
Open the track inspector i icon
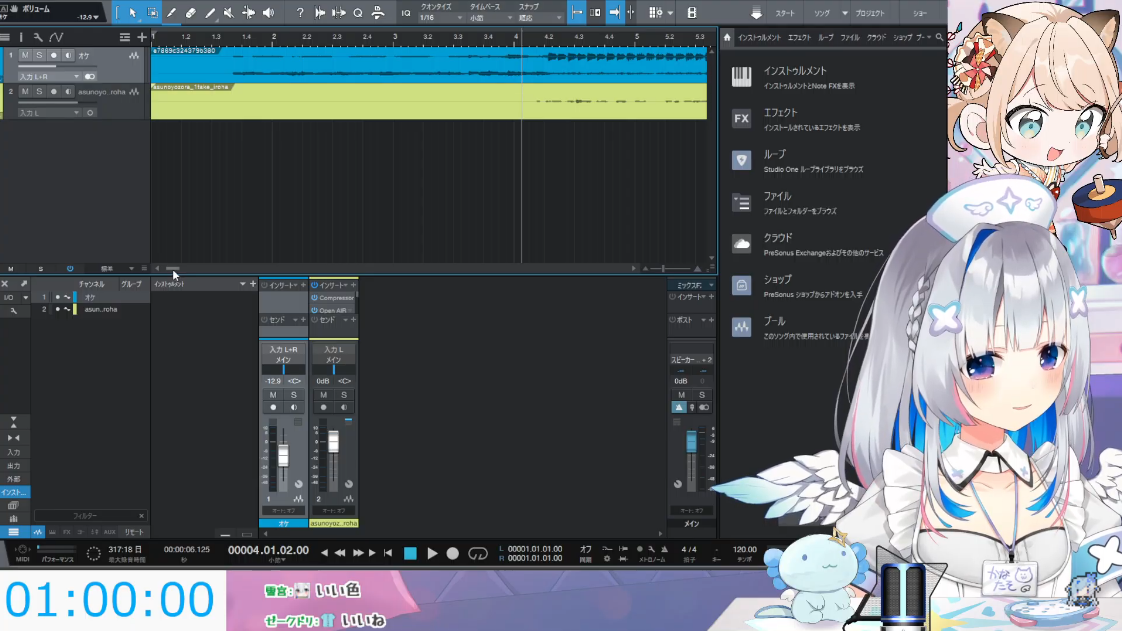point(21,37)
